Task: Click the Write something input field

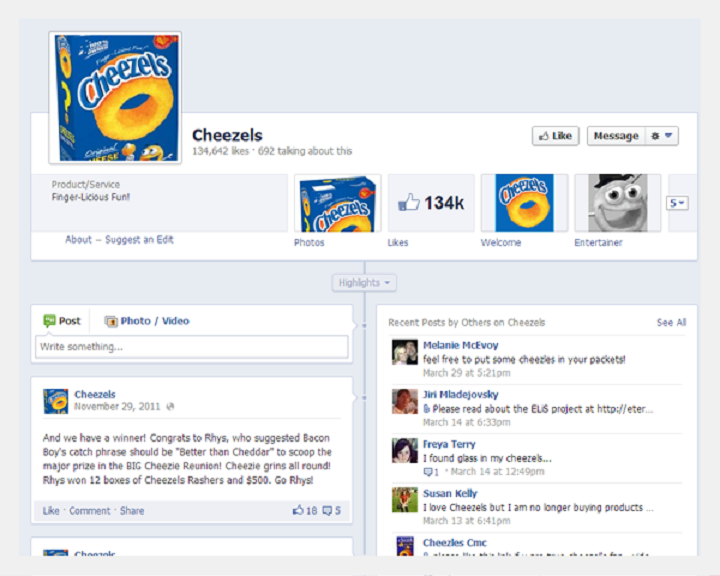Action: pos(191,347)
